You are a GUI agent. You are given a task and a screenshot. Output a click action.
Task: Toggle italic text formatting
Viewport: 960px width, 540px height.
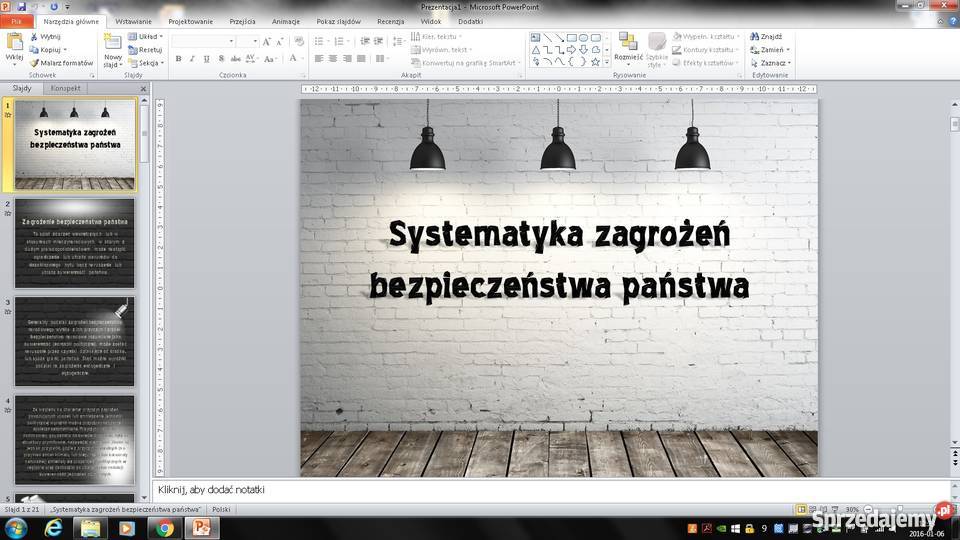pos(192,59)
